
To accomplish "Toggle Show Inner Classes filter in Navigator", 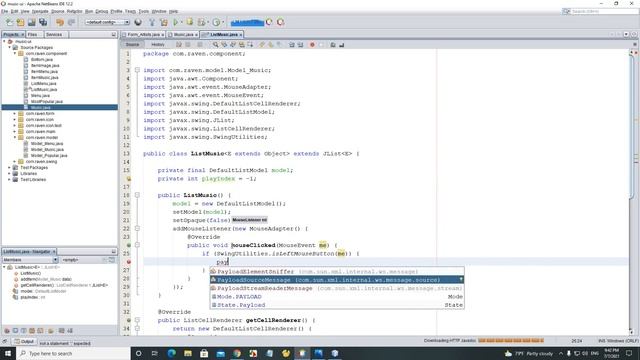I will [40, 331].
